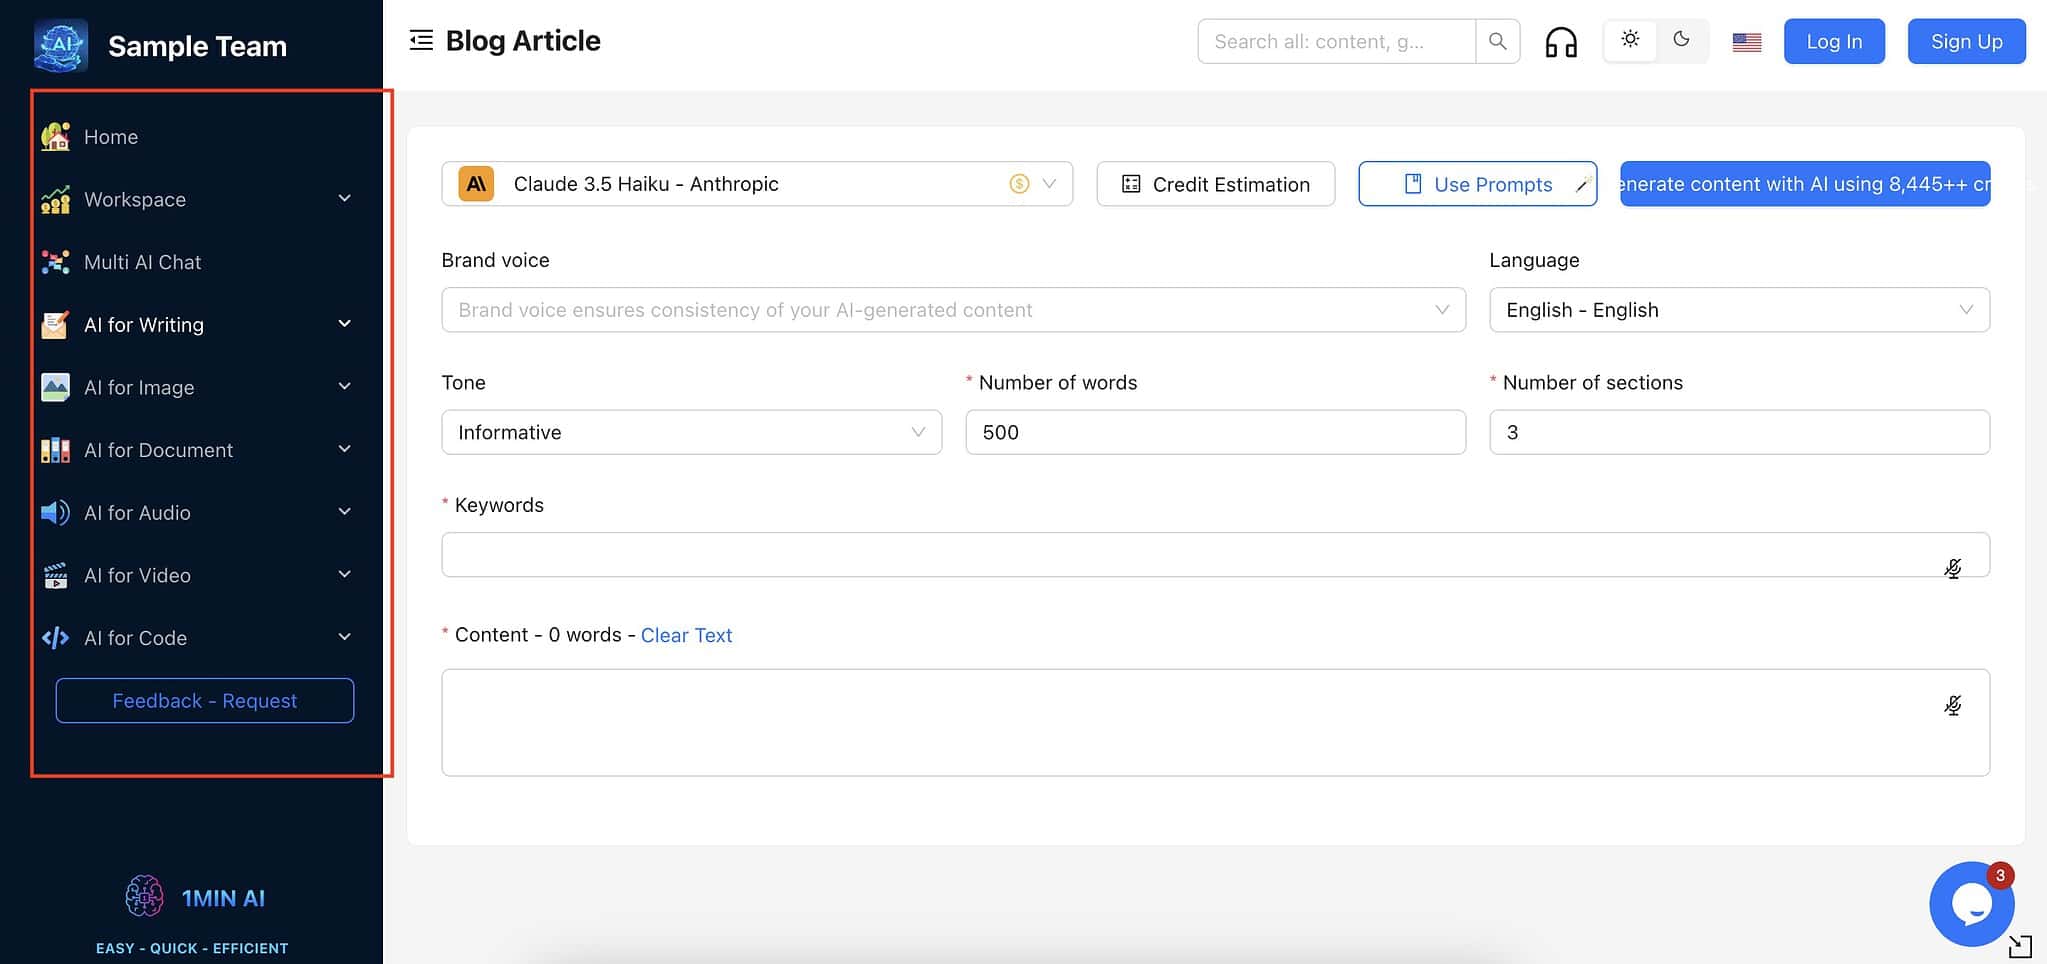Collapse sidebar using menu fold icon
The width and height of the screenshot is (2047, 964).
(x=421, y=41)
